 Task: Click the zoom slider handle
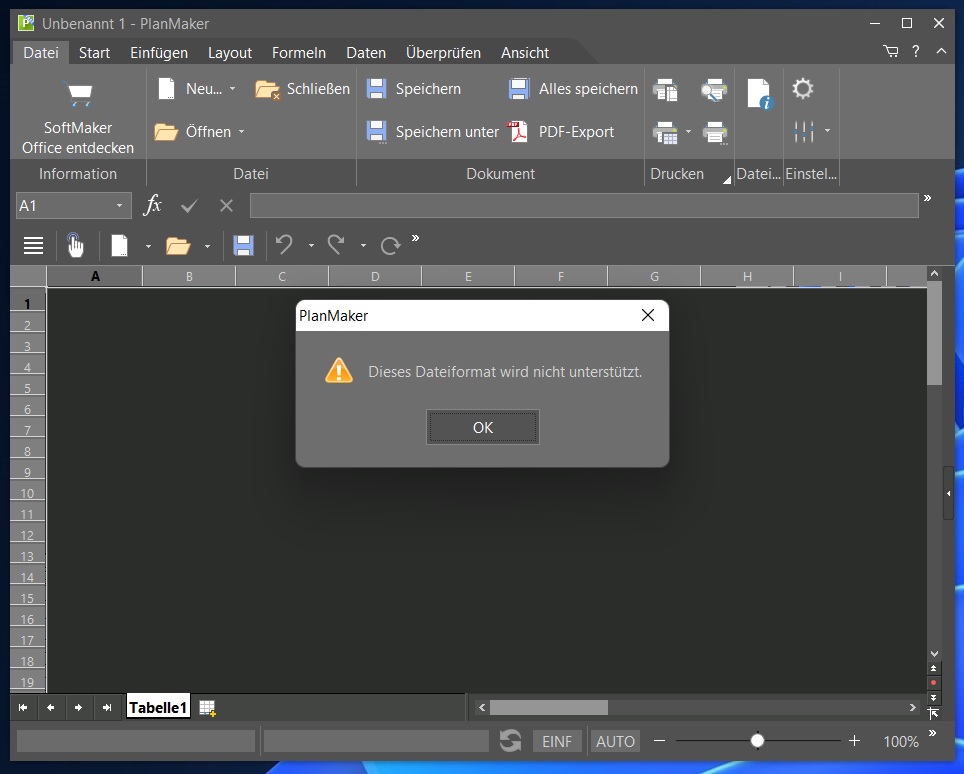click(x=757, y=741)
